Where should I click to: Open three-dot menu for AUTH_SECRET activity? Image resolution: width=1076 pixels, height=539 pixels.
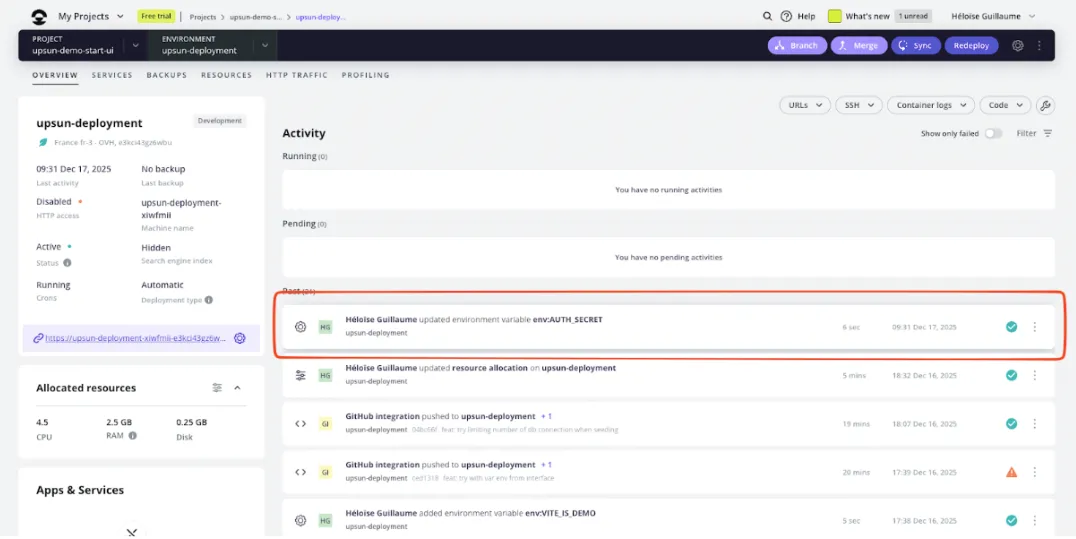tap(1034, 327)
